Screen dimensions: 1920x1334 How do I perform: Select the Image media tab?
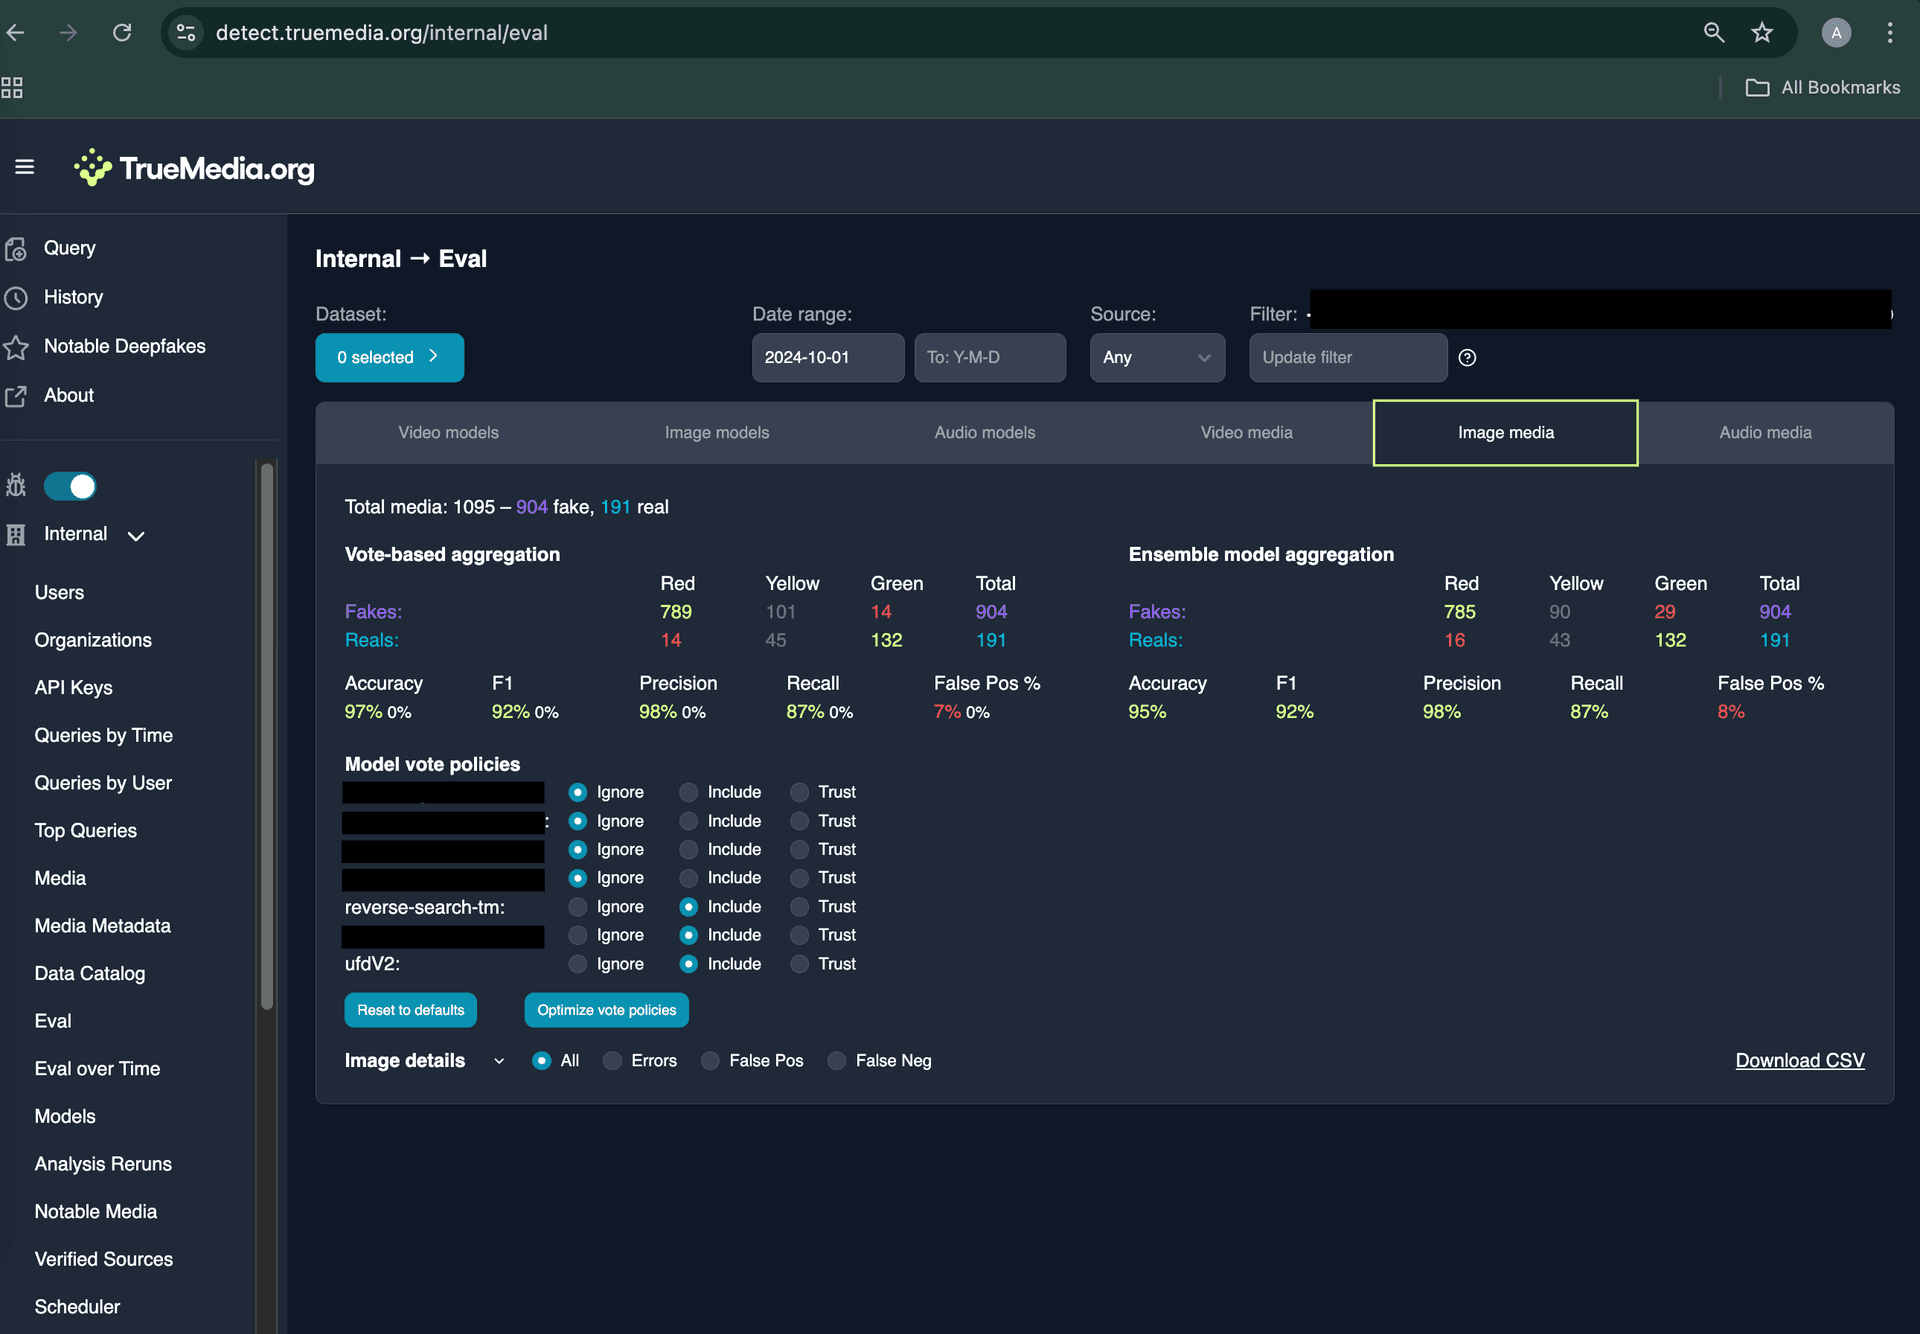[x=1505, y=433]
